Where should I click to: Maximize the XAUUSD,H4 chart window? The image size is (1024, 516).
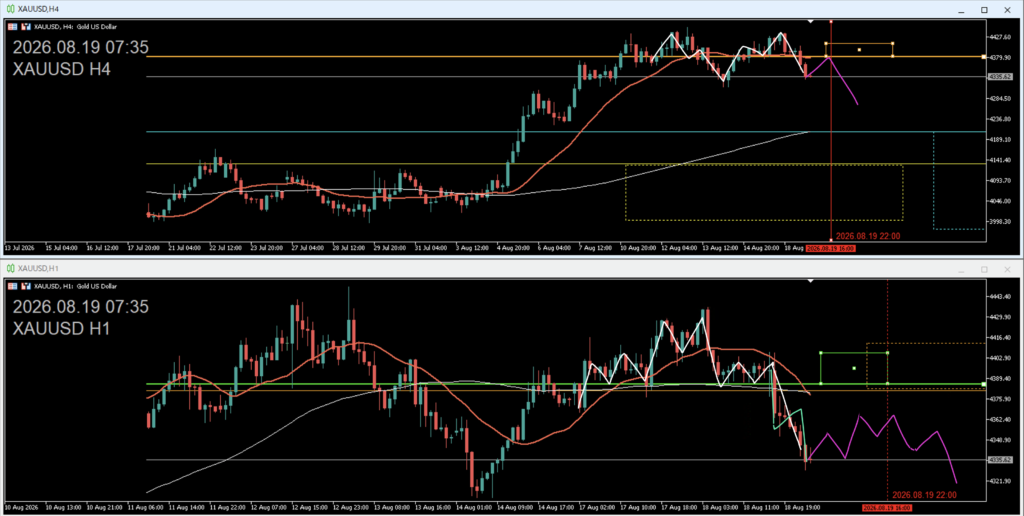[x=984, y=10]
